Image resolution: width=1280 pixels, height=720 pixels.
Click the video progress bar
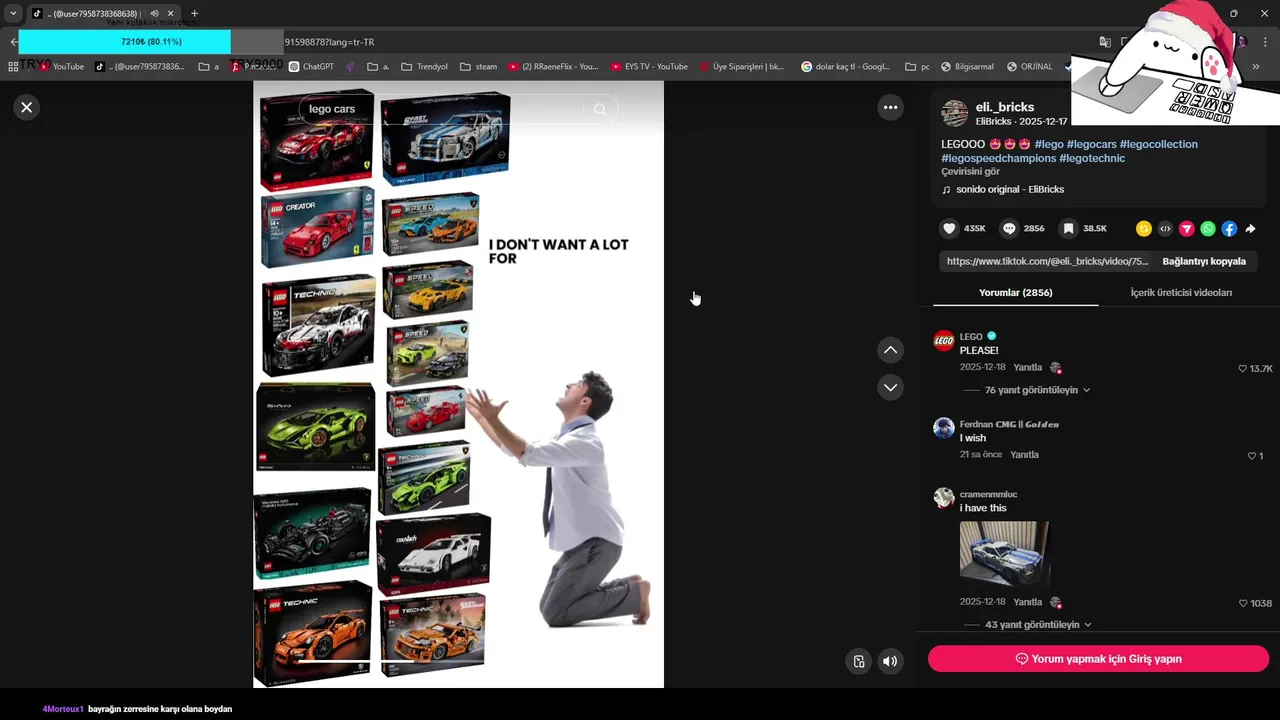pyautogui.click(x=458, y=661)
